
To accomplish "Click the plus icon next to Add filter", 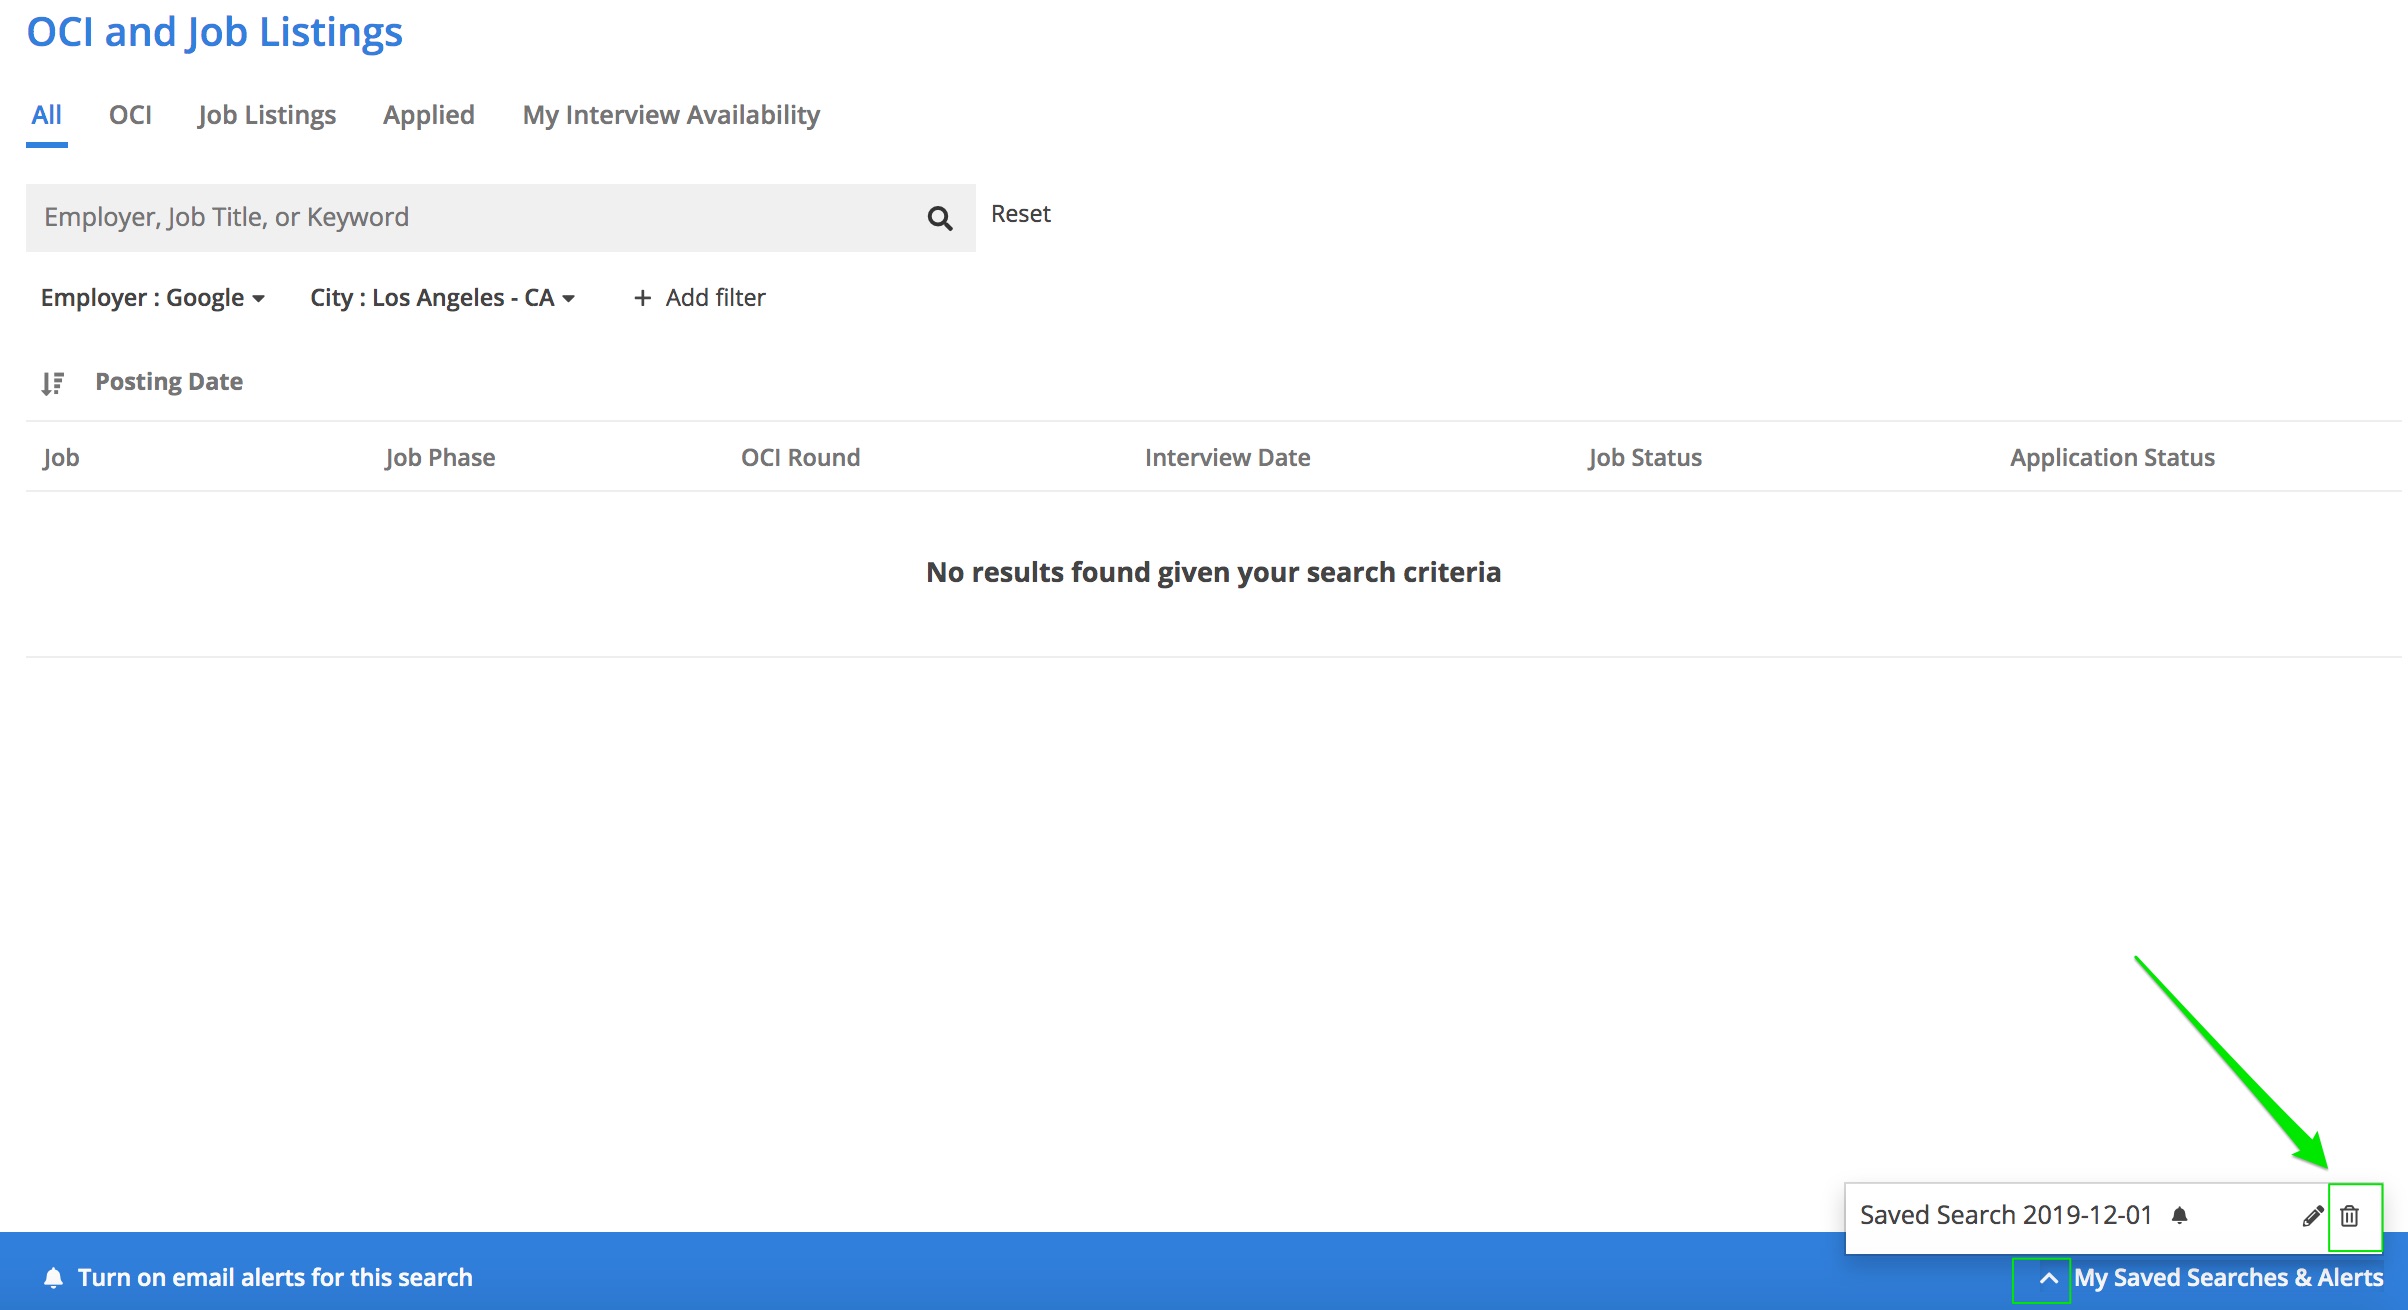I will (642, 298).
